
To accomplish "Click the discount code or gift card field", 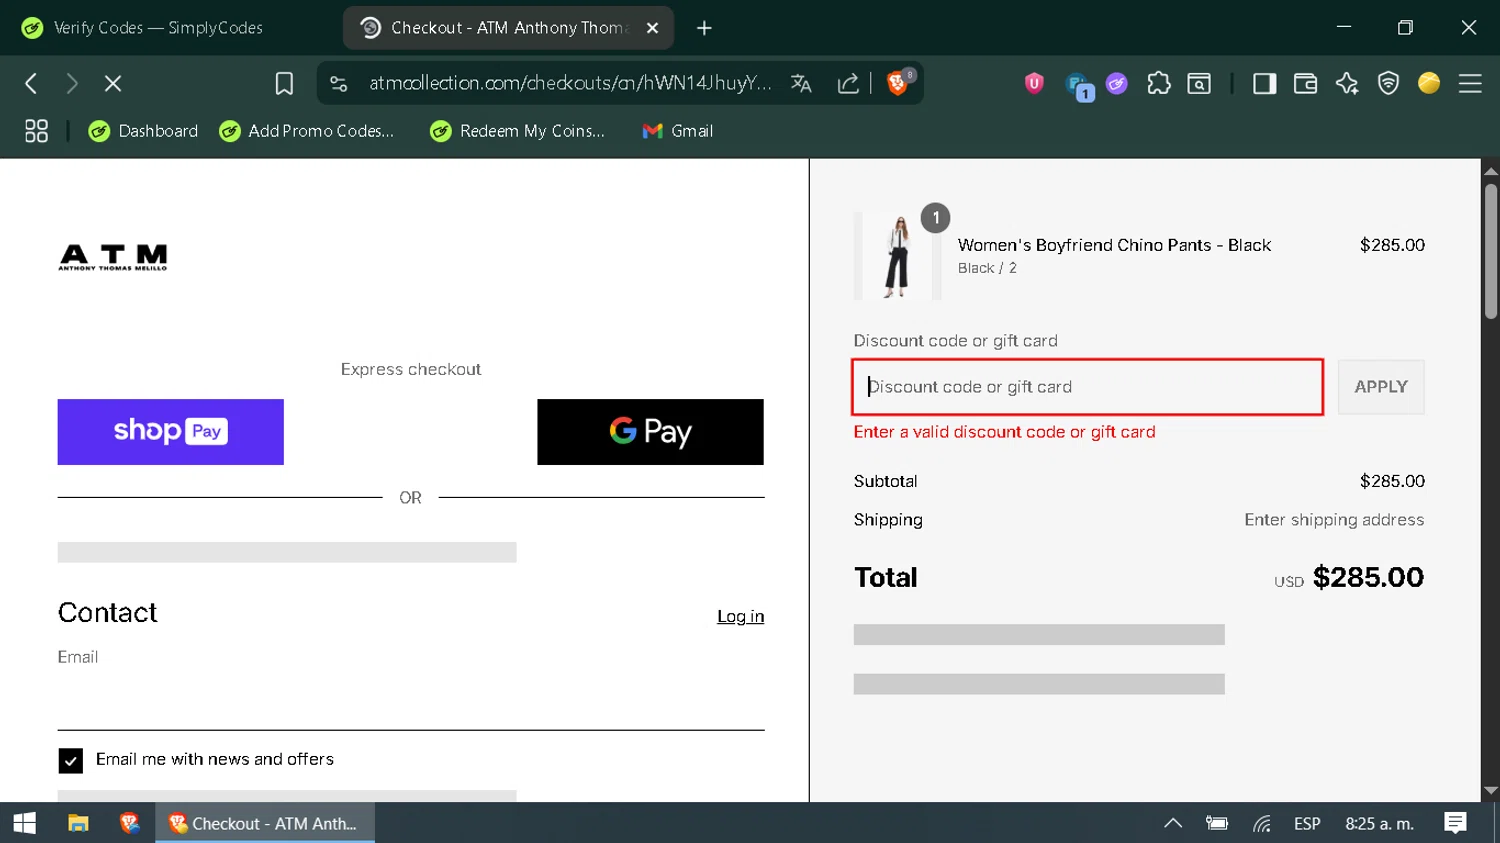I will (1088, 387).
